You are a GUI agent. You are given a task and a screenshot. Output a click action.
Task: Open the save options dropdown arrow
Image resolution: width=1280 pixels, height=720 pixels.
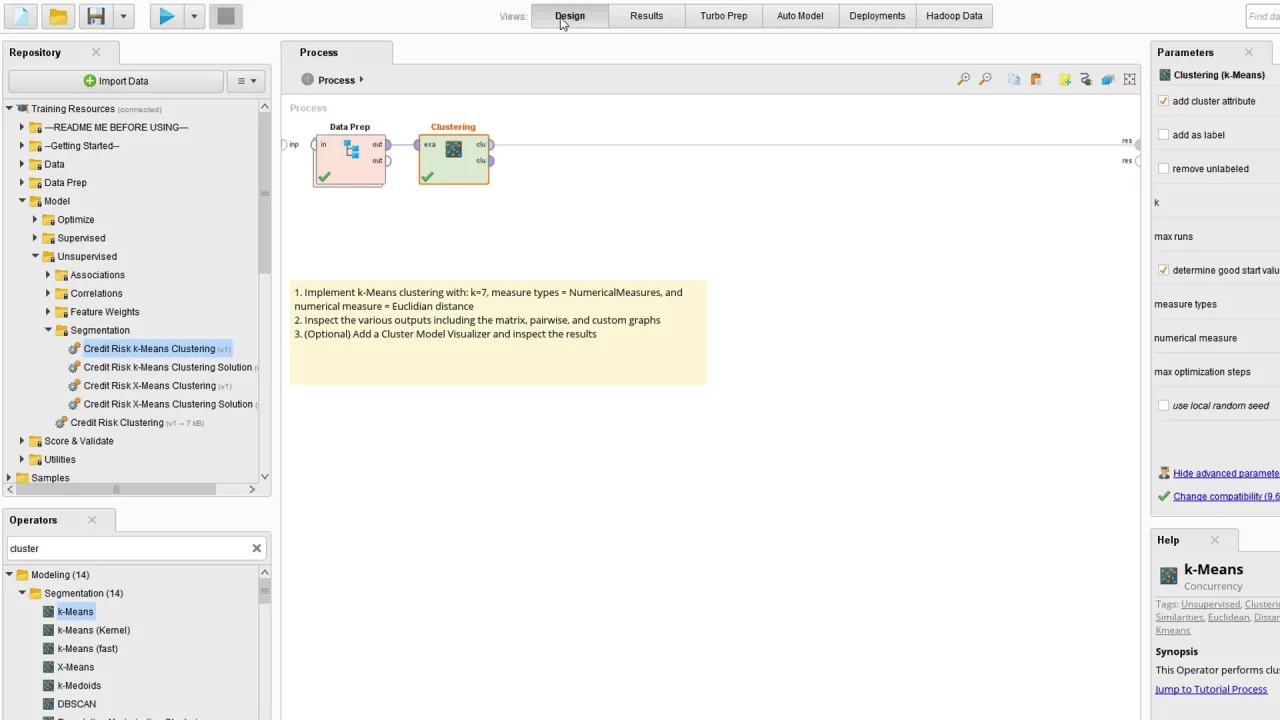point(123,16)
